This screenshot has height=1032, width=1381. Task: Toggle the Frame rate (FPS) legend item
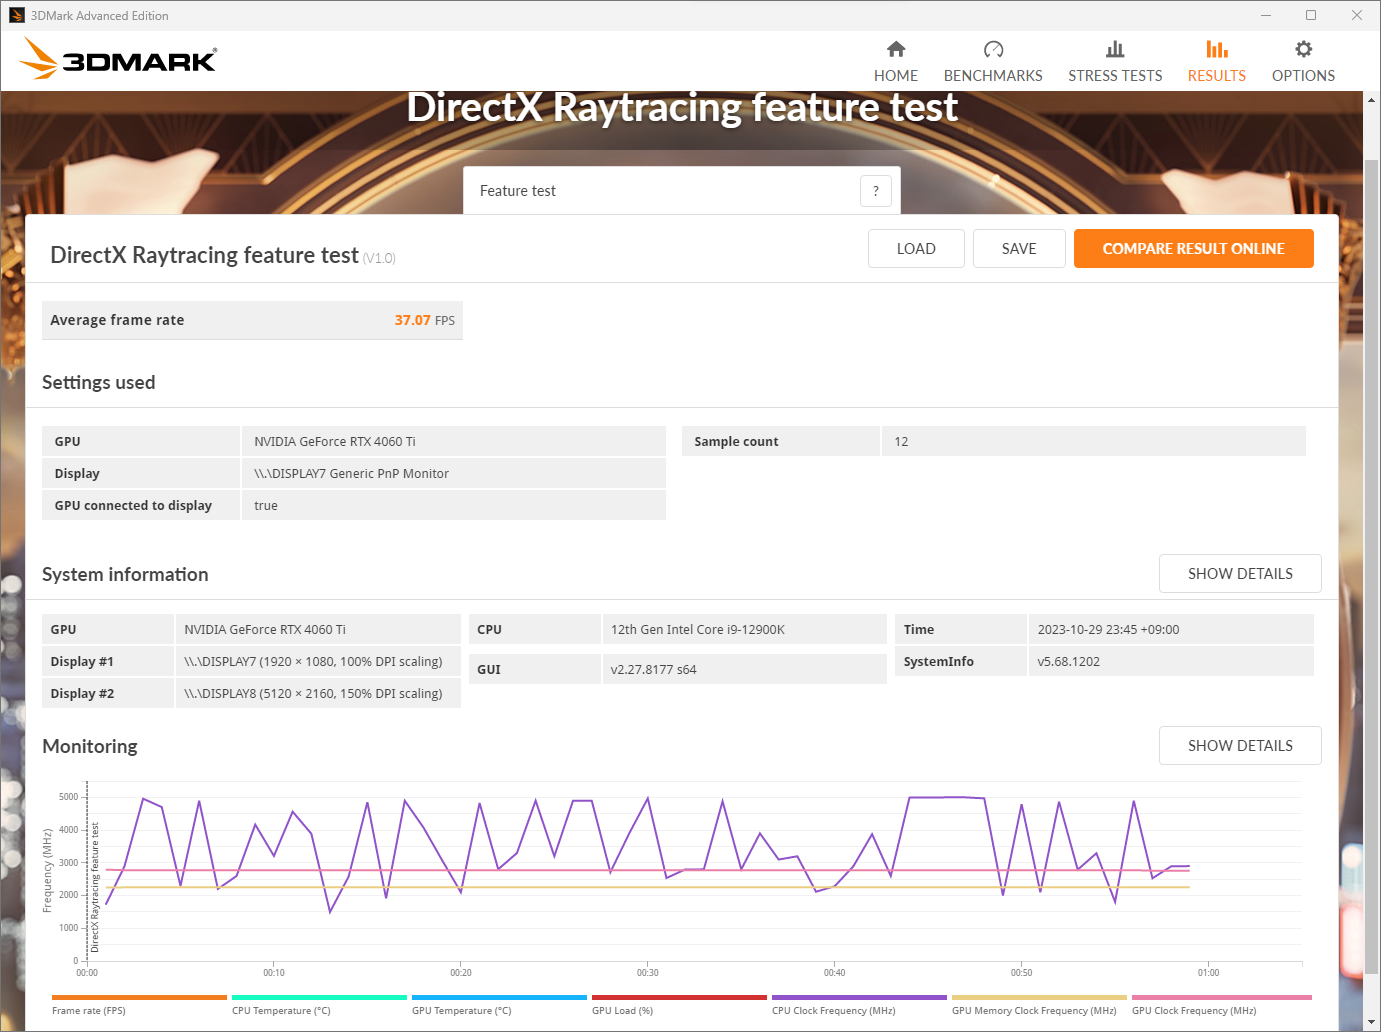coord(139,1005)
